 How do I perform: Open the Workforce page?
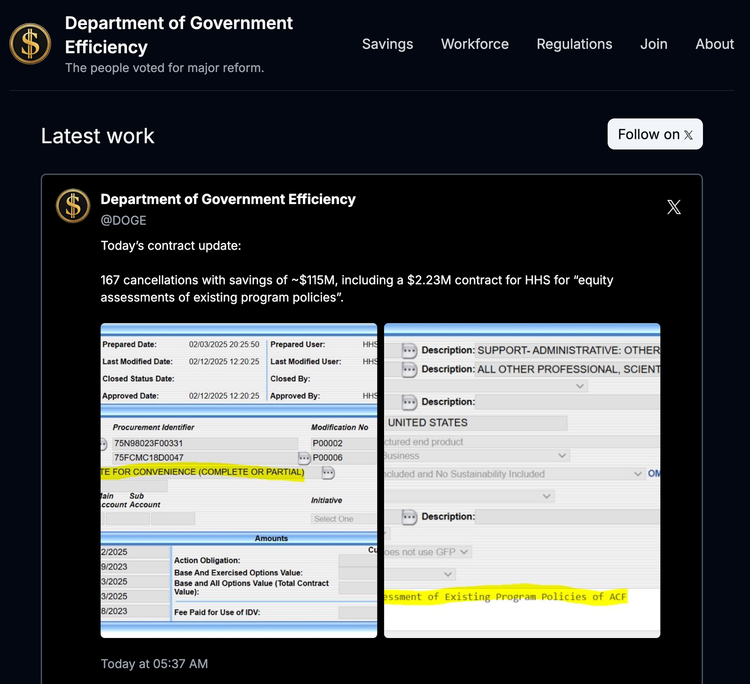(x=474, y=44)
